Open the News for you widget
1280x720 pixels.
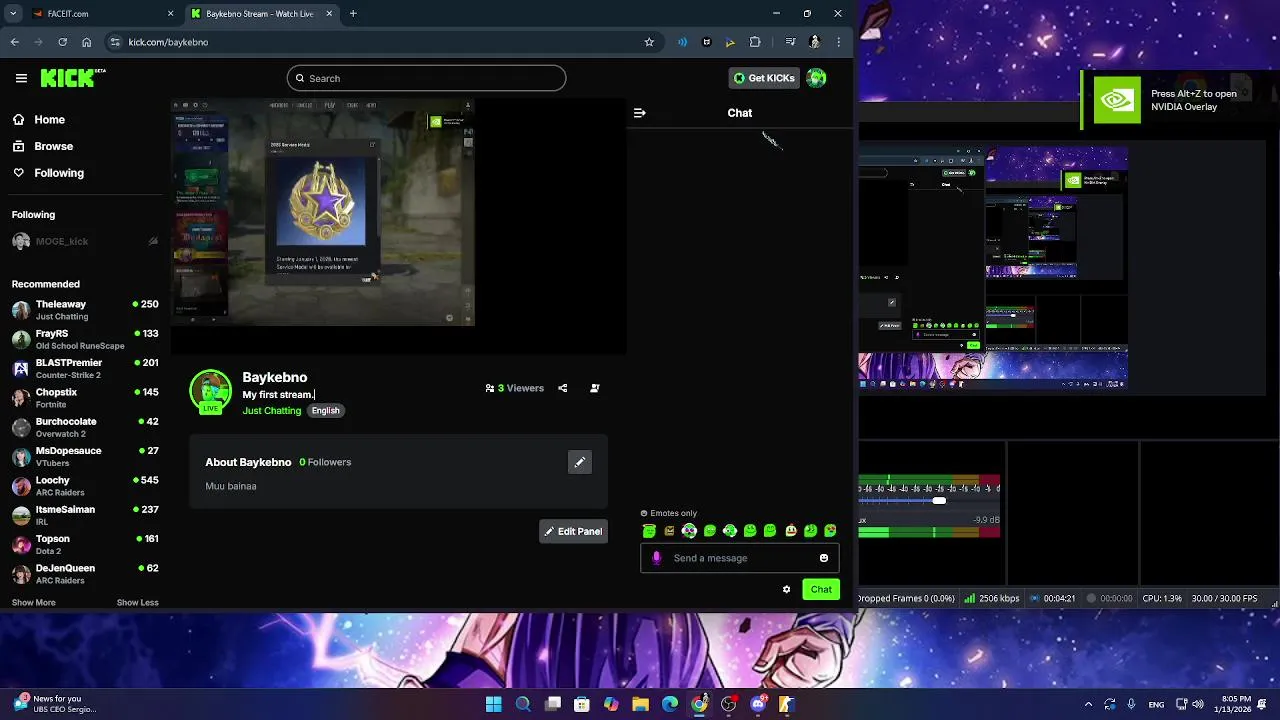coord(55,704)
